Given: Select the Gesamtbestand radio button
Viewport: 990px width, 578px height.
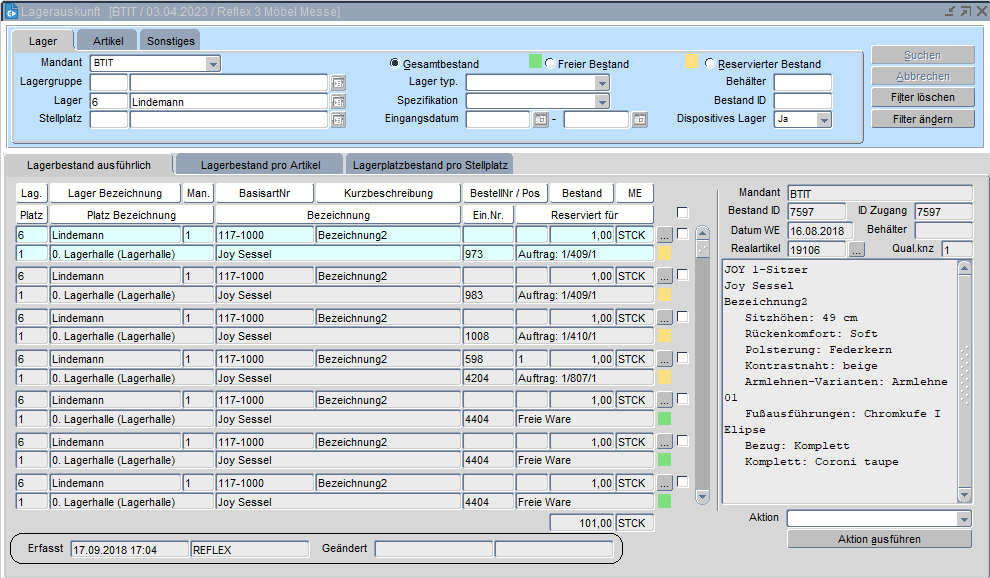Looking at the screenshot, I should tap(395, 63).
